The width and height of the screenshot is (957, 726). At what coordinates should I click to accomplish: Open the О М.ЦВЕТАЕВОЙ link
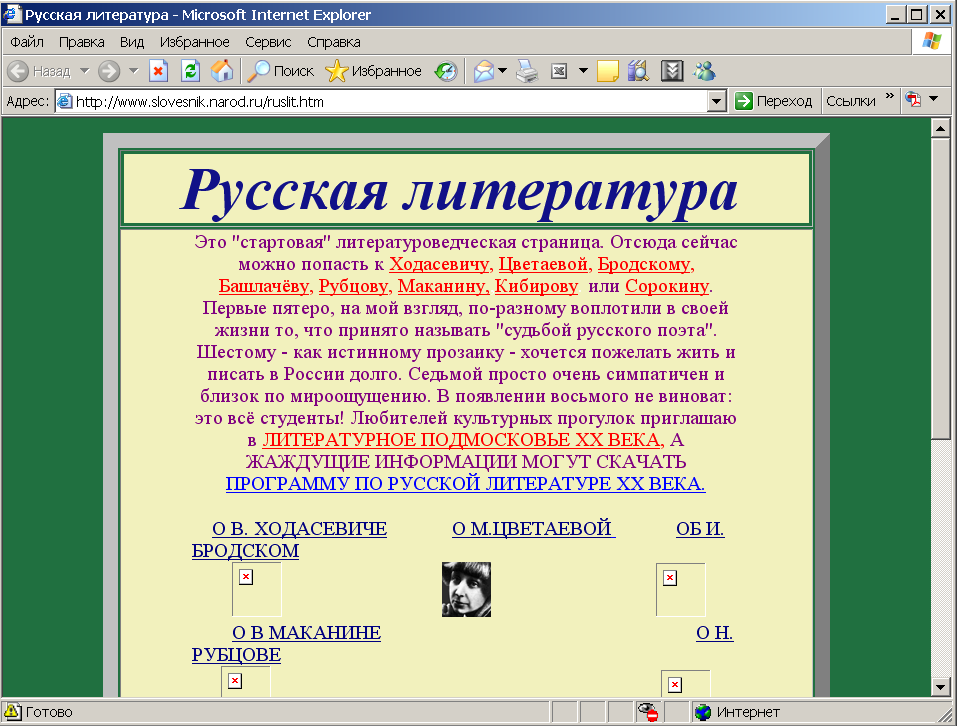tap(533, 528)
